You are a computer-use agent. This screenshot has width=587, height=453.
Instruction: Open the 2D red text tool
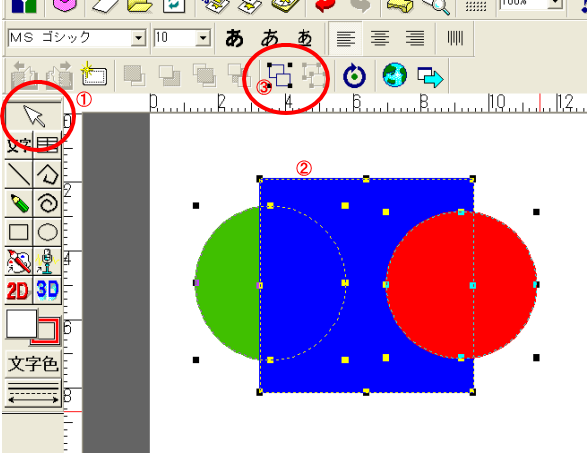point(19,290)
